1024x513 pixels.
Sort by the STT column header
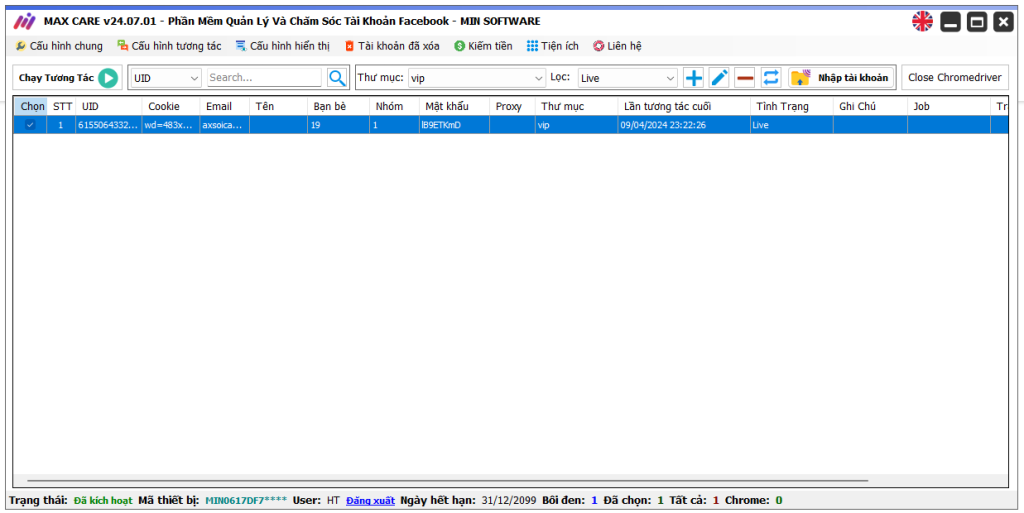point(61,106)
